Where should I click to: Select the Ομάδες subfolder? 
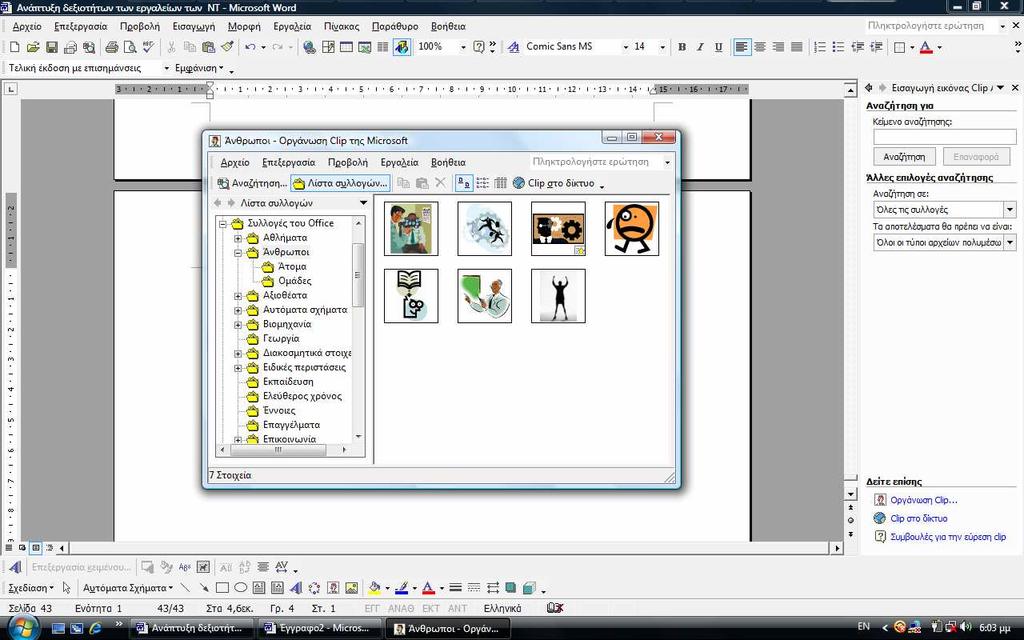tap(295, 281)
